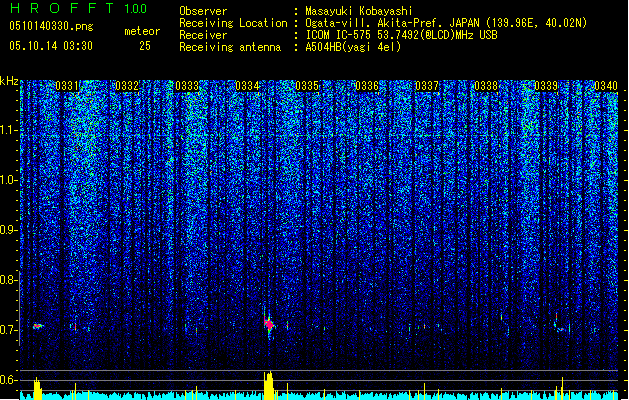This screenshot has width=629, height=400.
Task: Click the 0332 time marker
Action: point(127,86)
